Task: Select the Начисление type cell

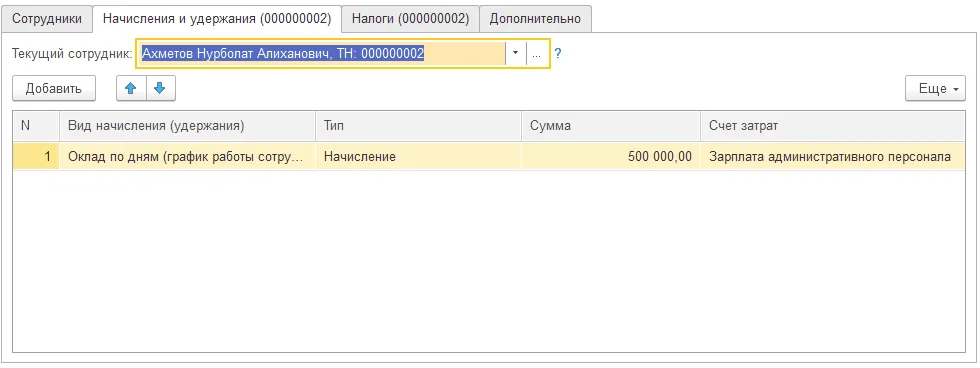Action: (x=419, y=156)
